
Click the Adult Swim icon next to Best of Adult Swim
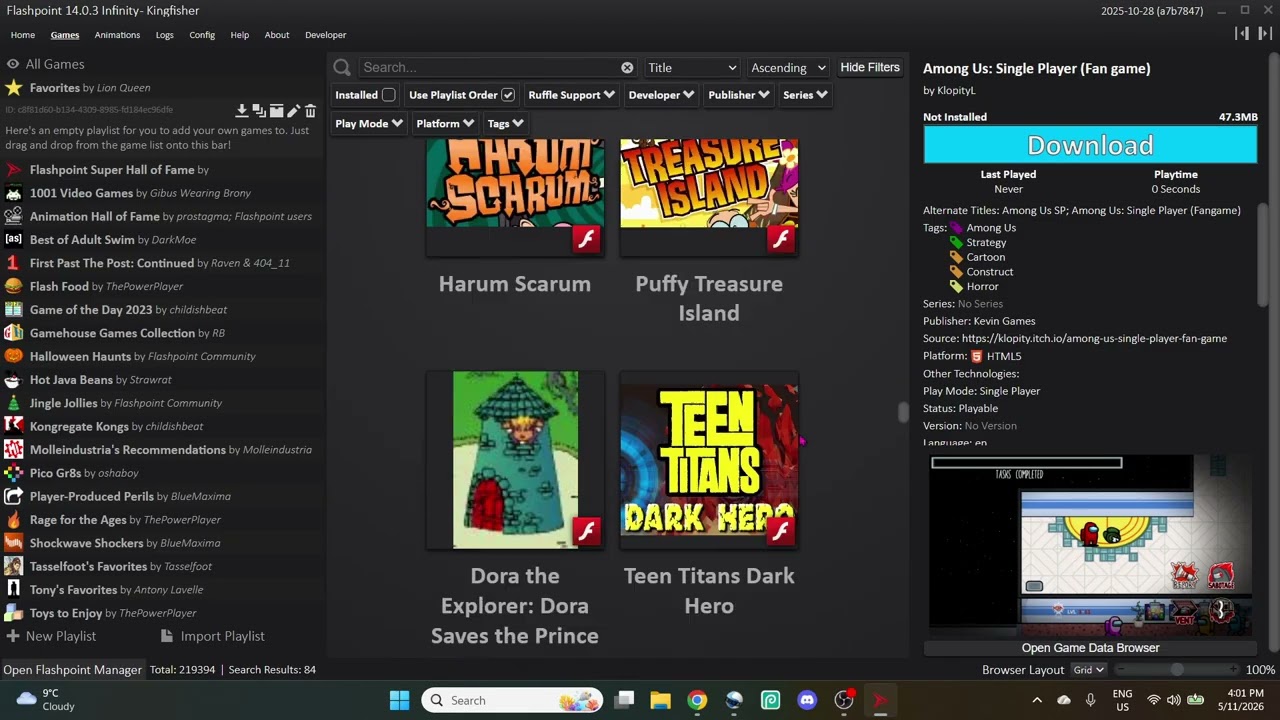coord(13,240)
